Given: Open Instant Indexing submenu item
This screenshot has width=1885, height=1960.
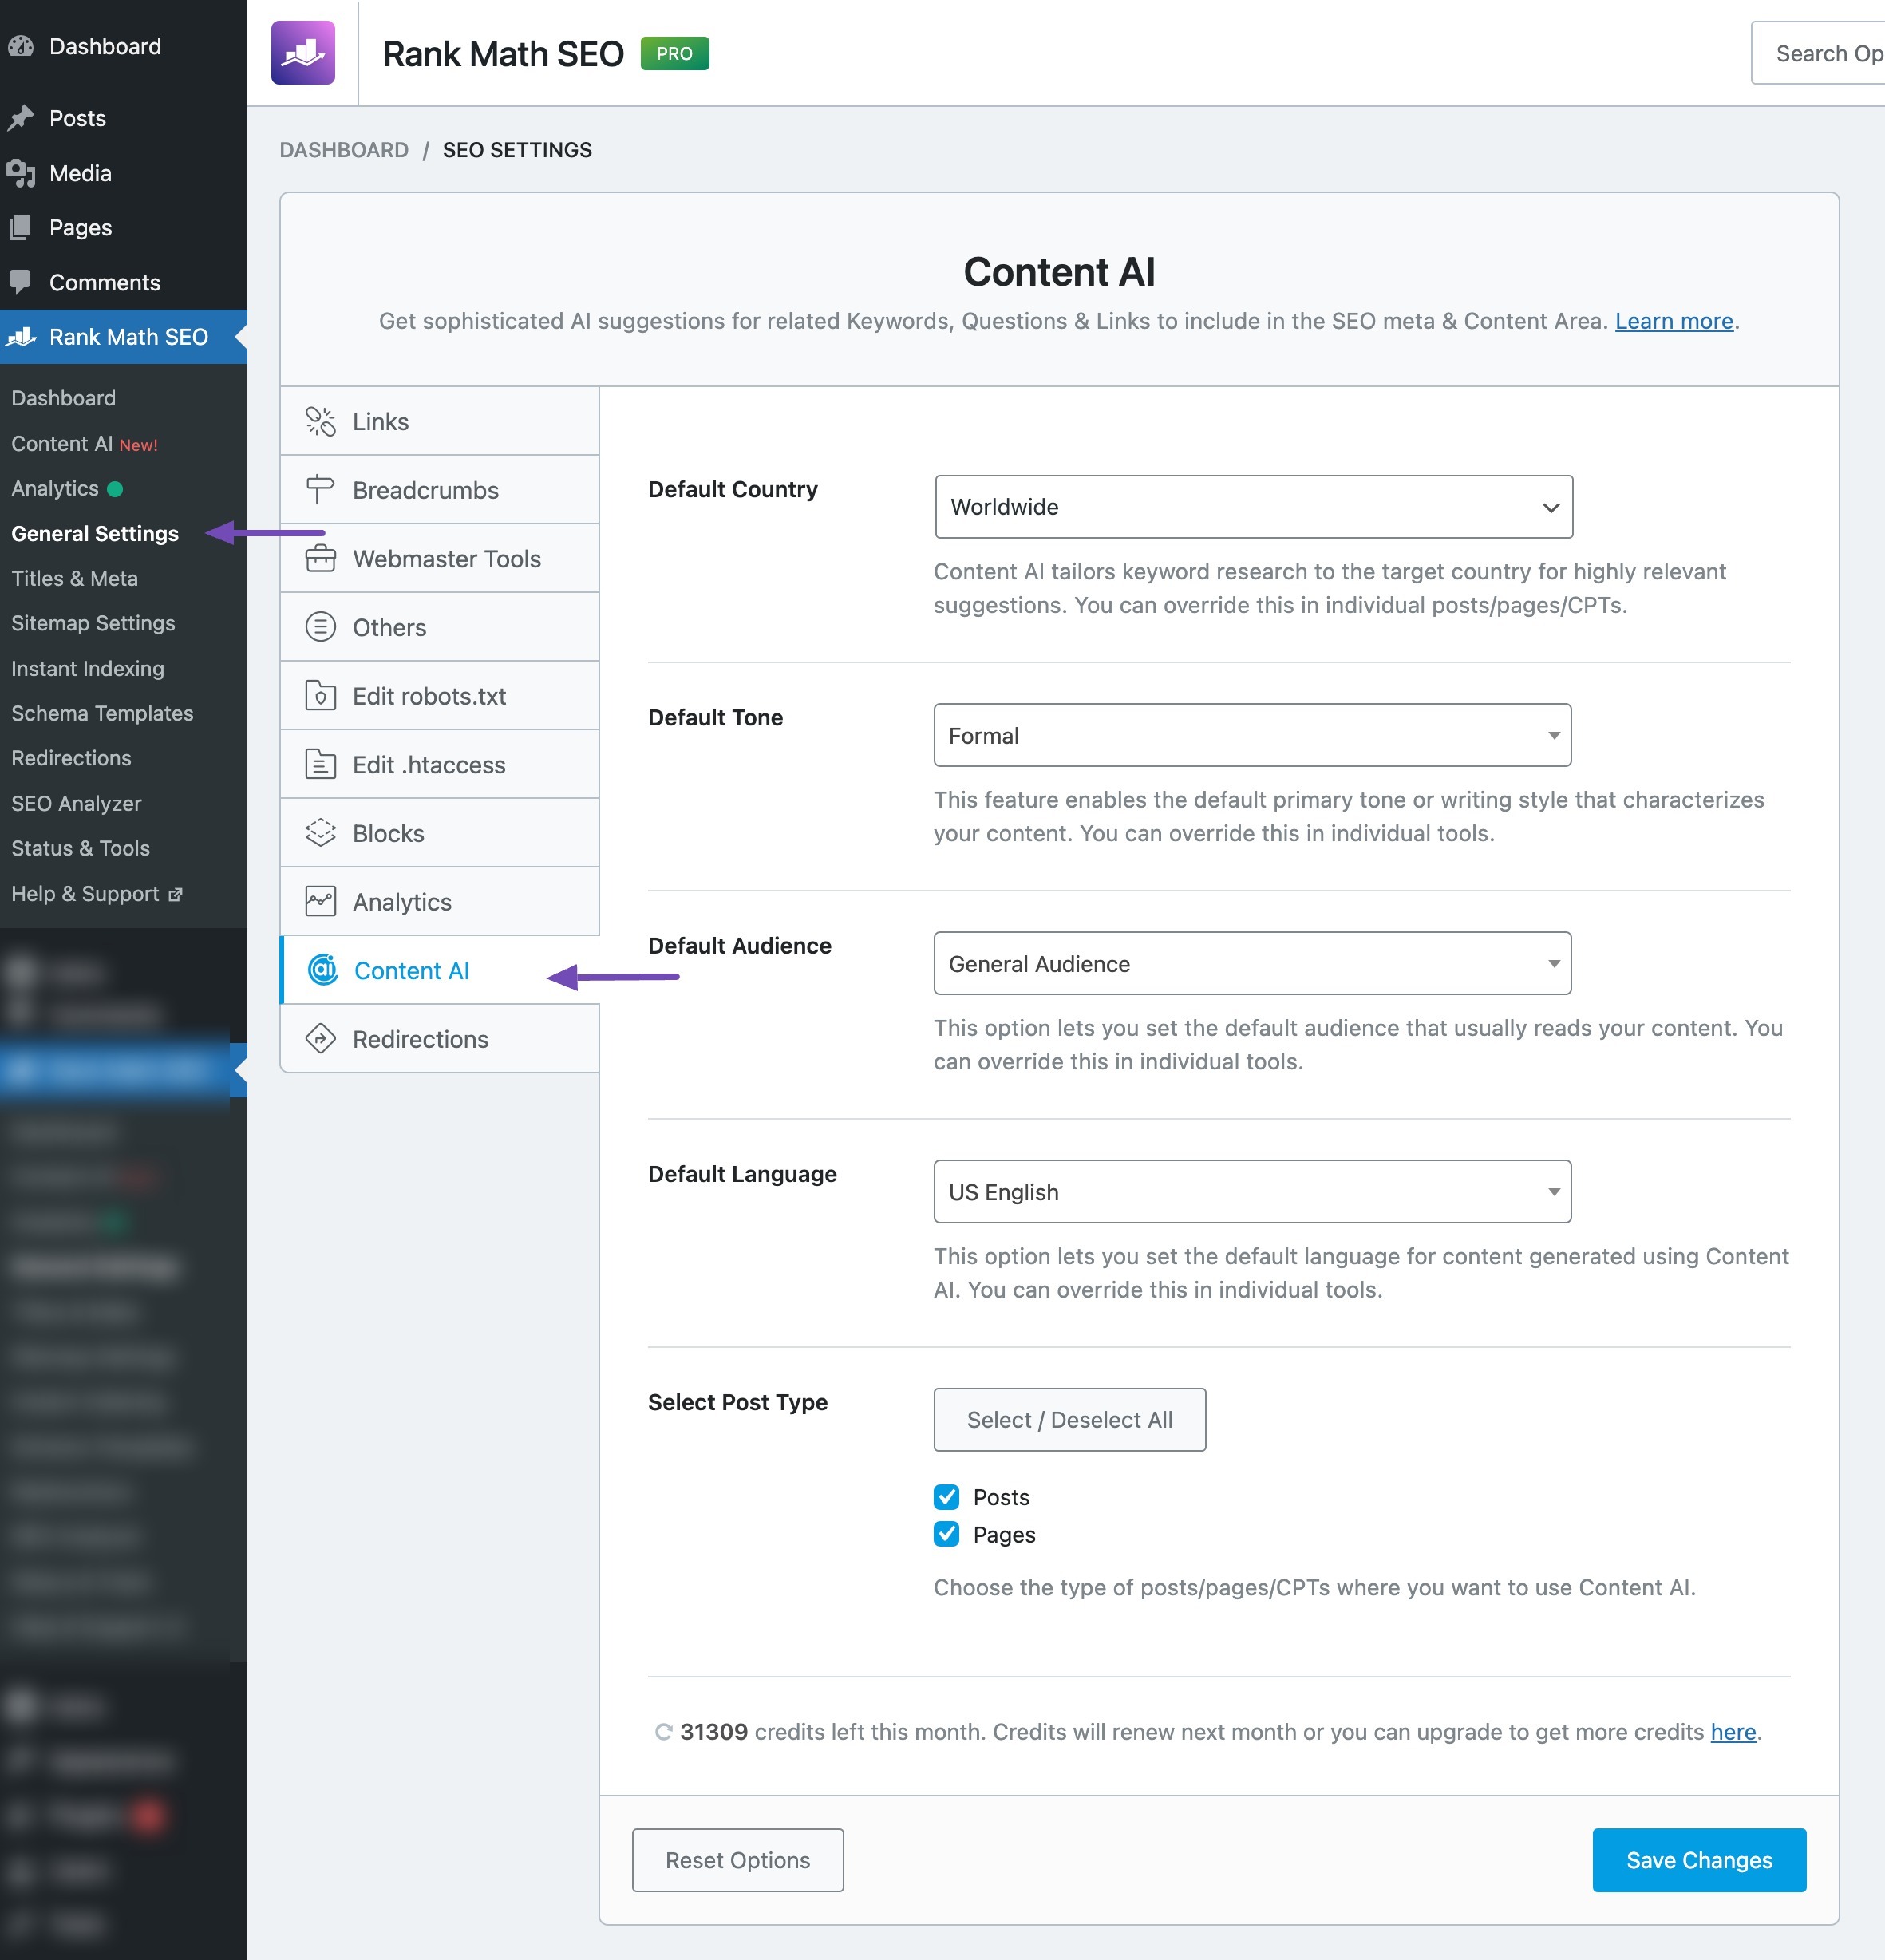Looking at the screenshot, I should coord(88,668).
